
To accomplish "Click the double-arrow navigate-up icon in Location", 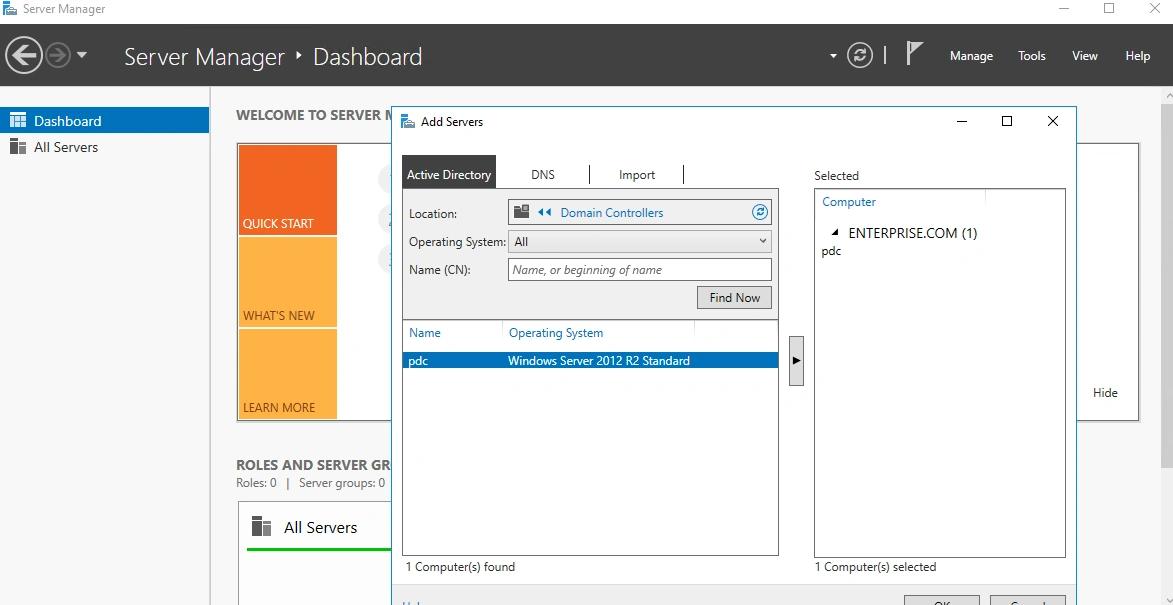I will [x=545, y=212].
